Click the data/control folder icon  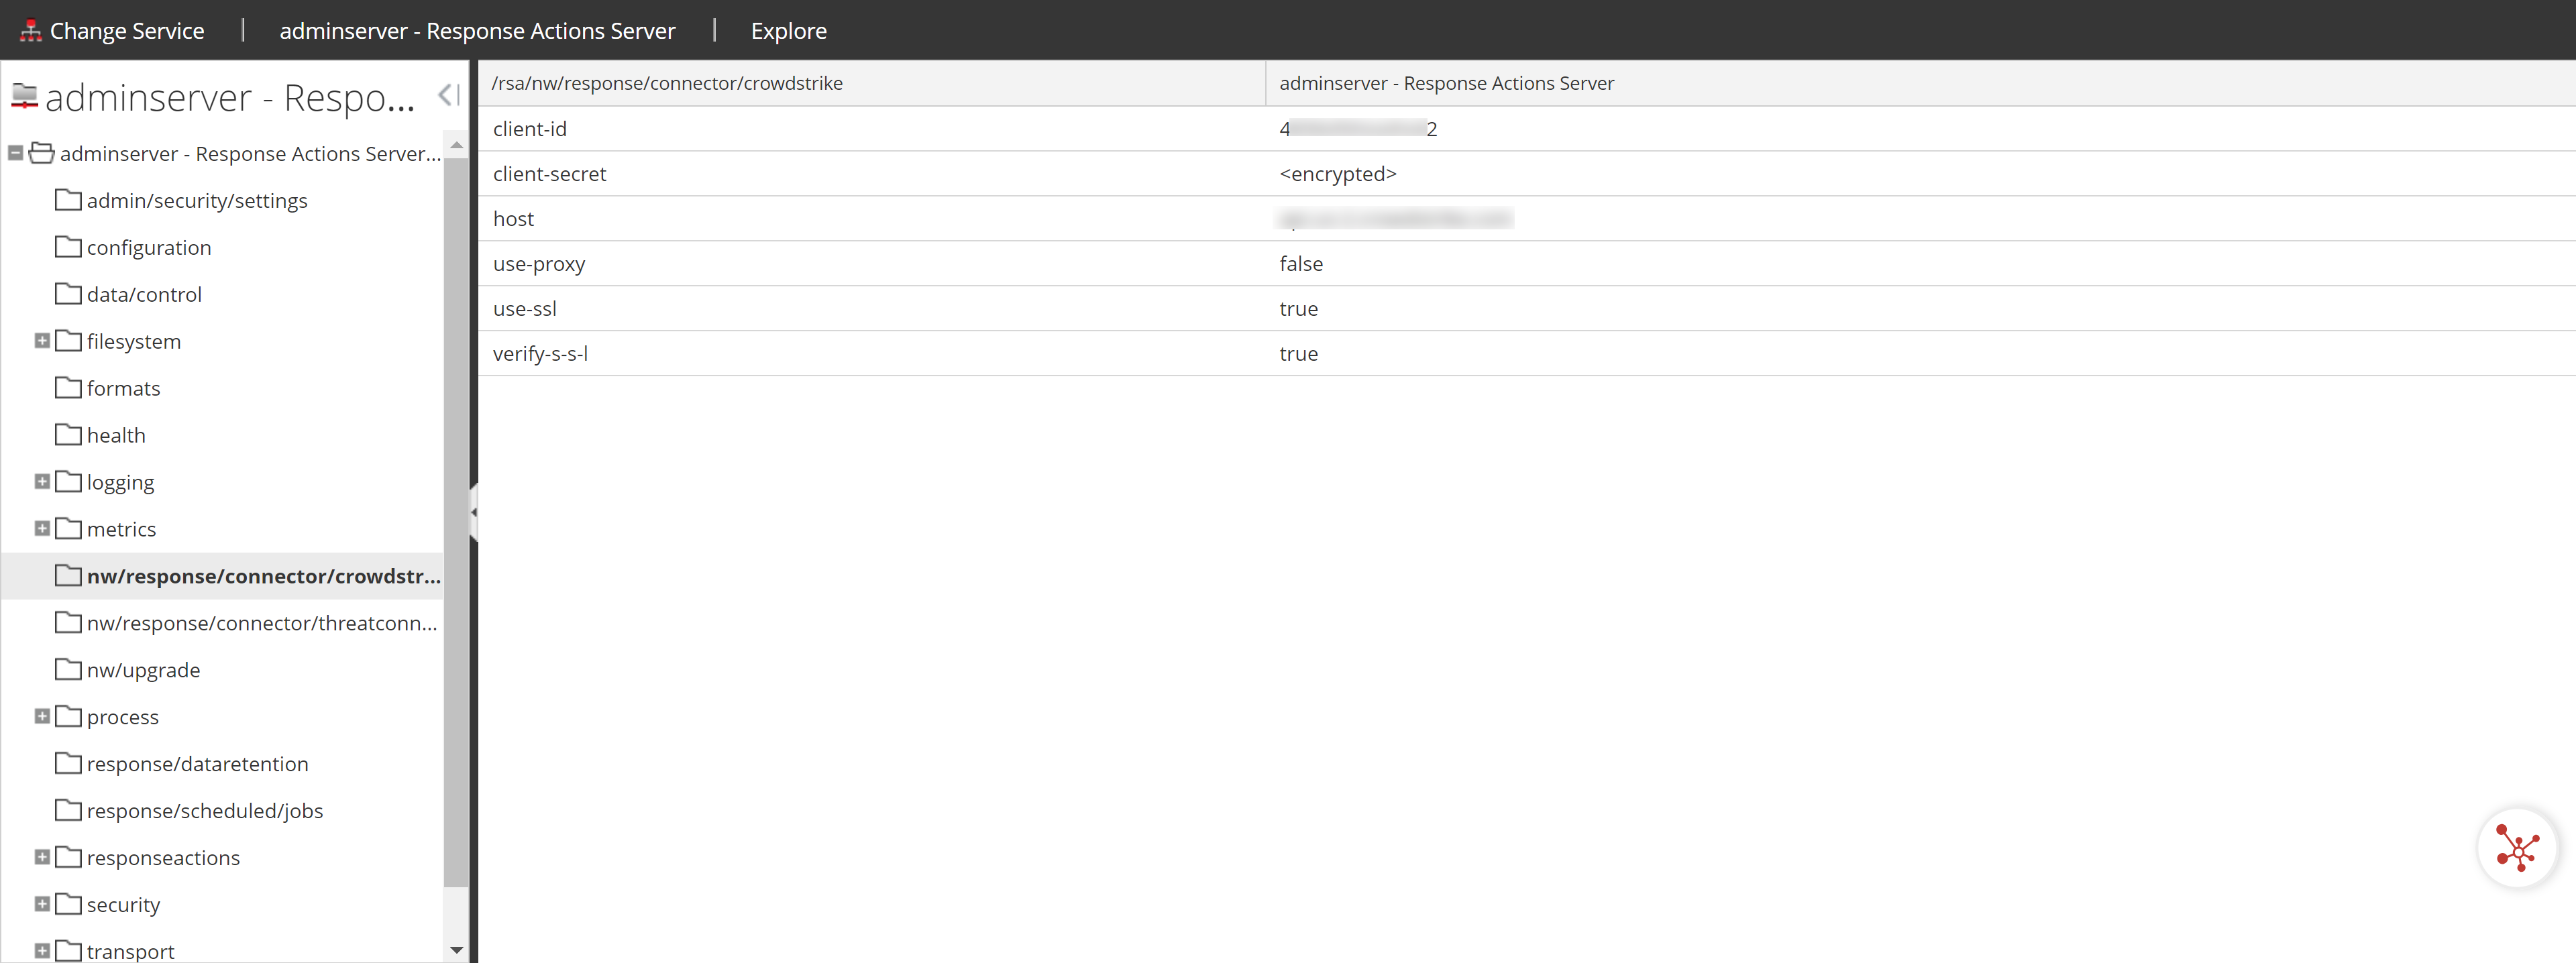(67, 293)
